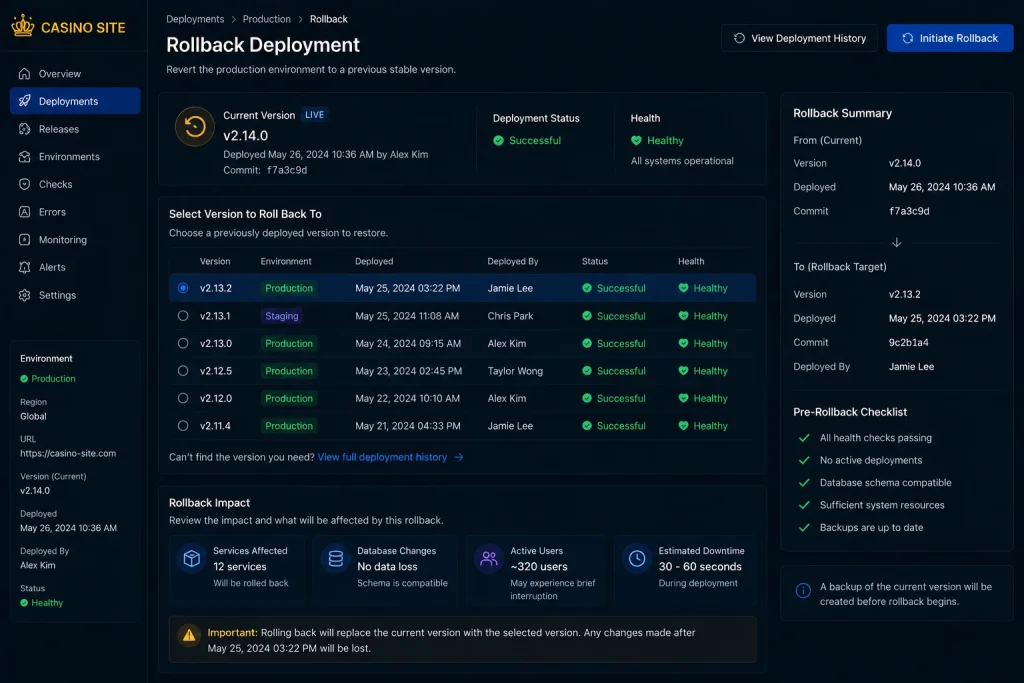
Task: Click the info icon beside backup note
Action: point(803,591)
